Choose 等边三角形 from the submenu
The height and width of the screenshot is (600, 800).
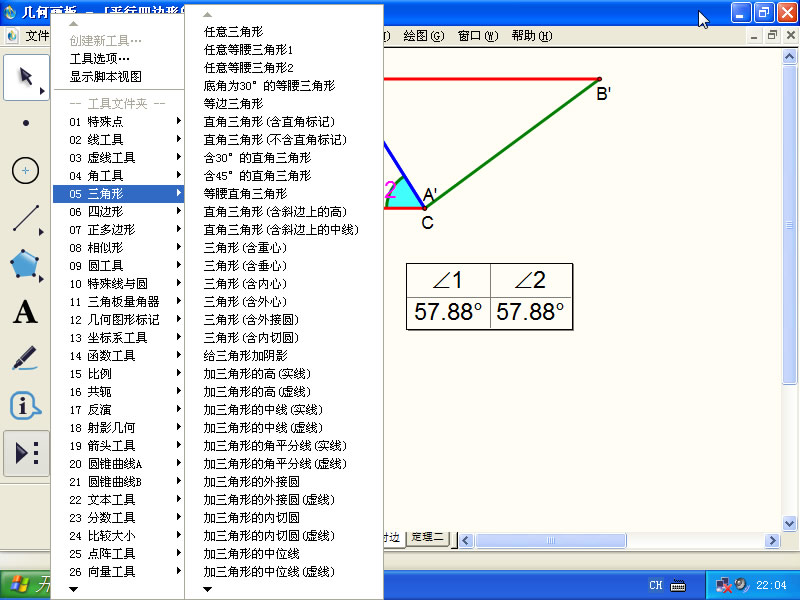[233, 104]
